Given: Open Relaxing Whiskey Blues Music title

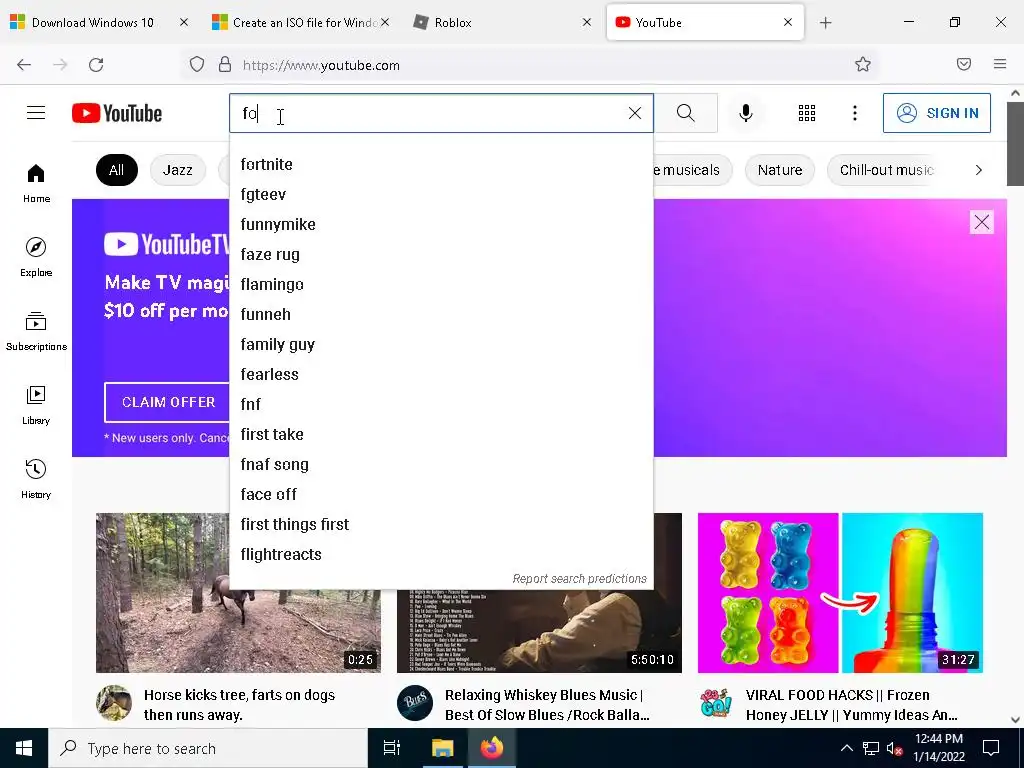Looking at the screenshot, I should click(x=547, y=705).
